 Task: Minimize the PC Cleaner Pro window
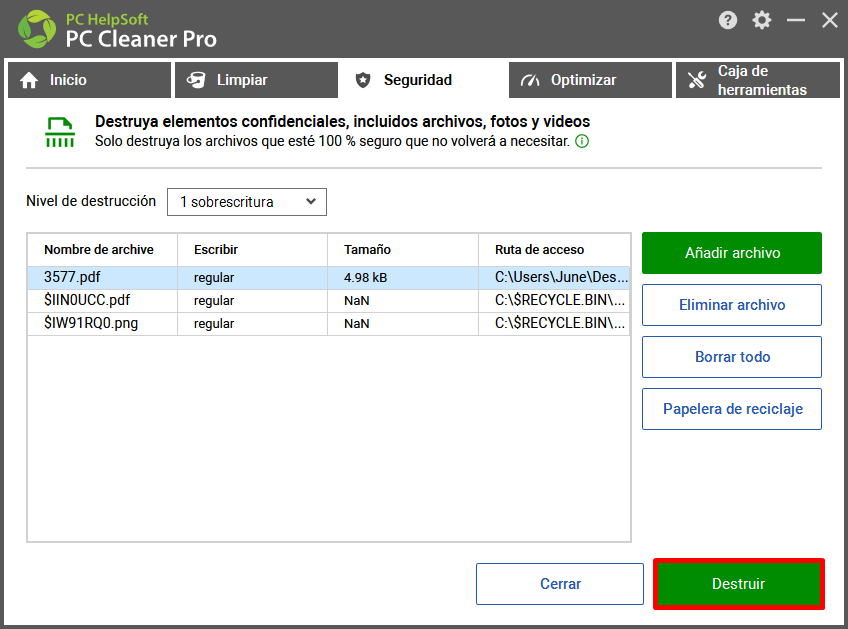point(796,21)
